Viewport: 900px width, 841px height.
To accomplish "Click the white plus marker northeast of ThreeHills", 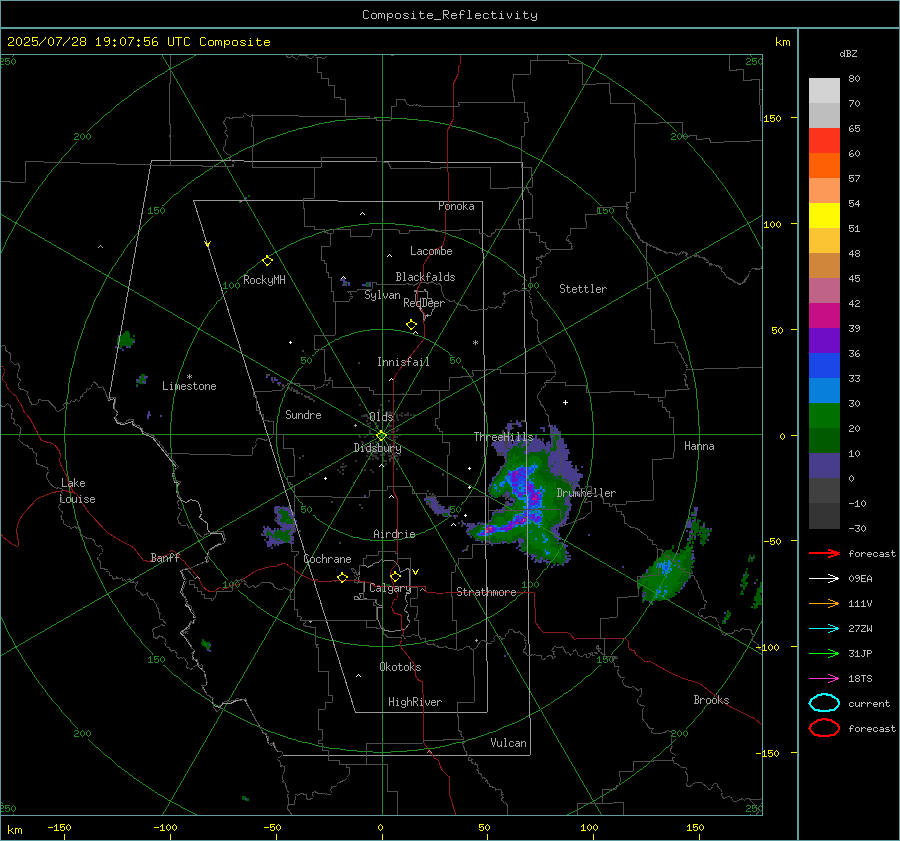I will pos(565,402).
